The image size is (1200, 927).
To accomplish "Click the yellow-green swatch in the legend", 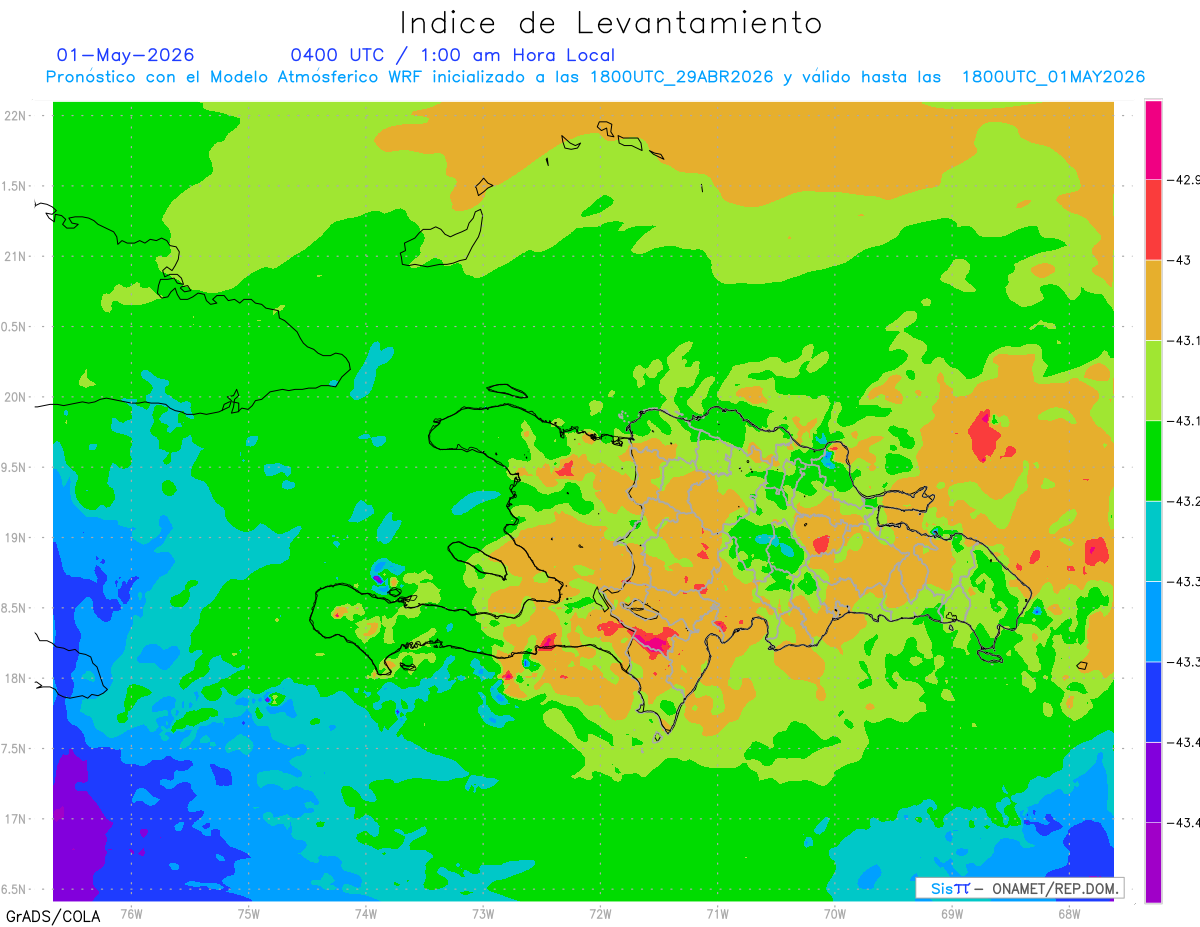I will [1153, 381].
